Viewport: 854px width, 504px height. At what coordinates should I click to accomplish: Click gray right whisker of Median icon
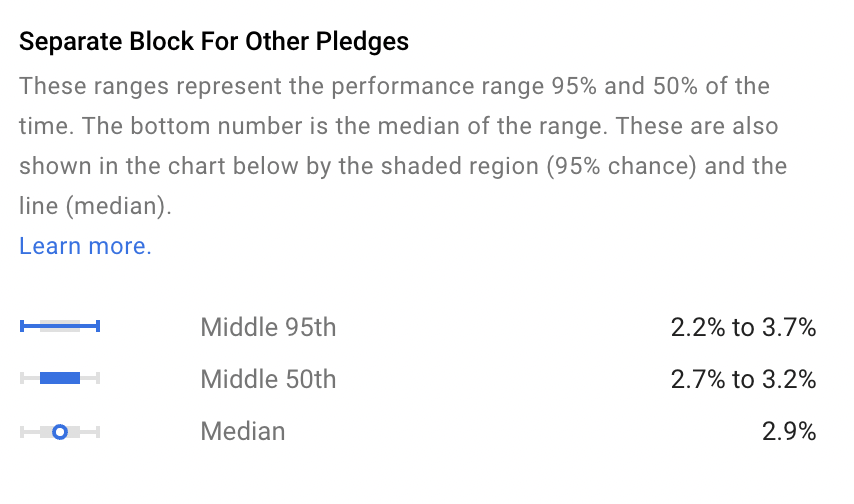pyautogui.click(x=91, y=432)
